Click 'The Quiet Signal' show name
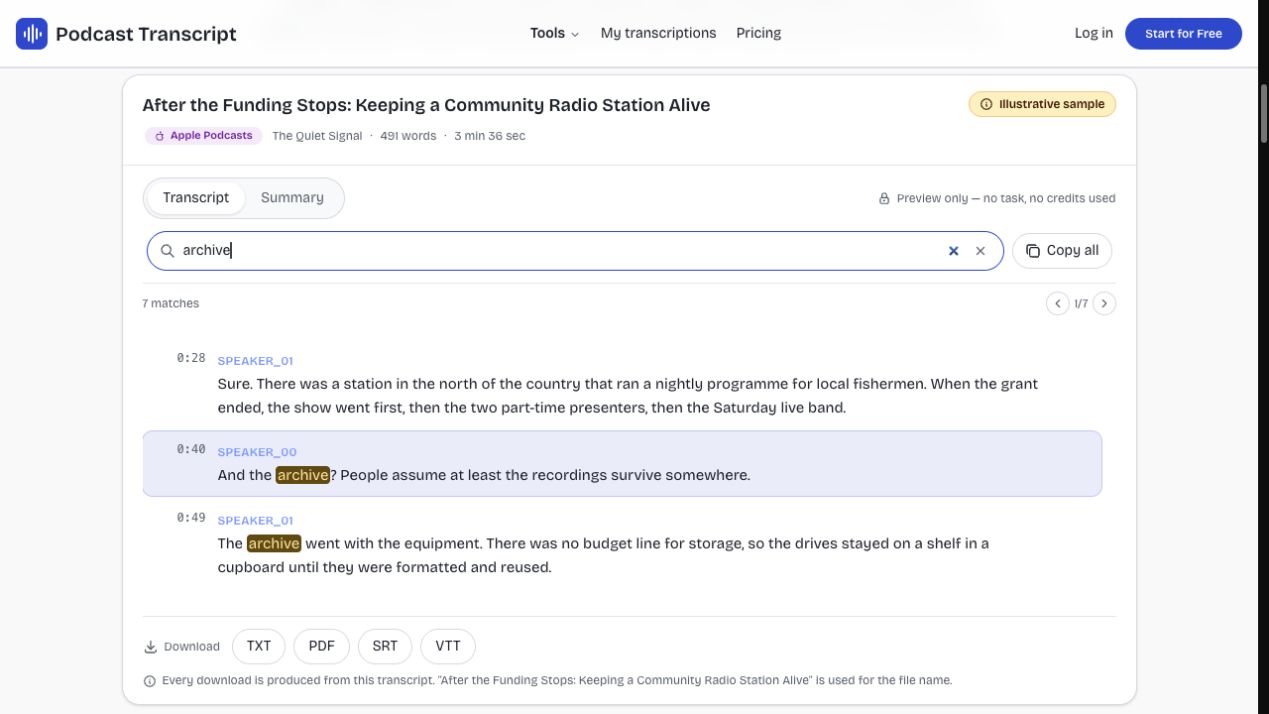The image size is (1269, 714). coord(317,136)
